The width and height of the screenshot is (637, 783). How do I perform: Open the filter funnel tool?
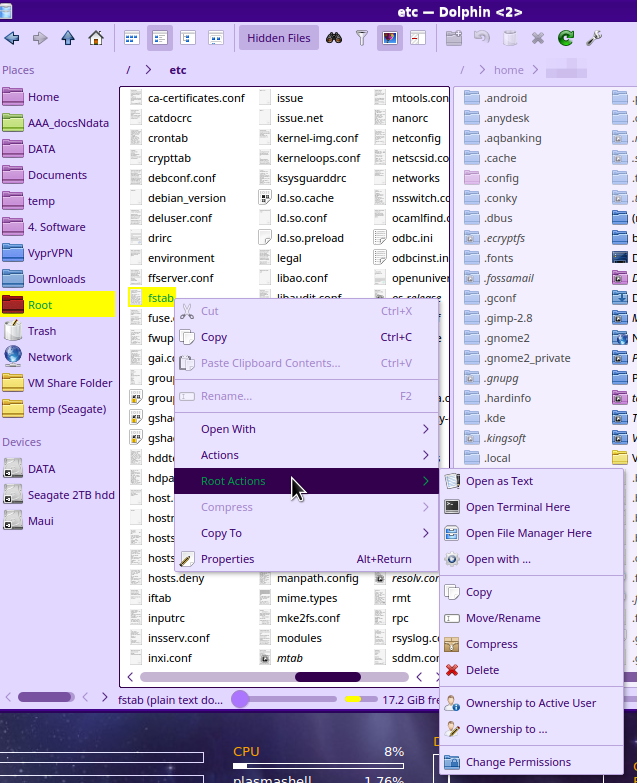point(362,38)
